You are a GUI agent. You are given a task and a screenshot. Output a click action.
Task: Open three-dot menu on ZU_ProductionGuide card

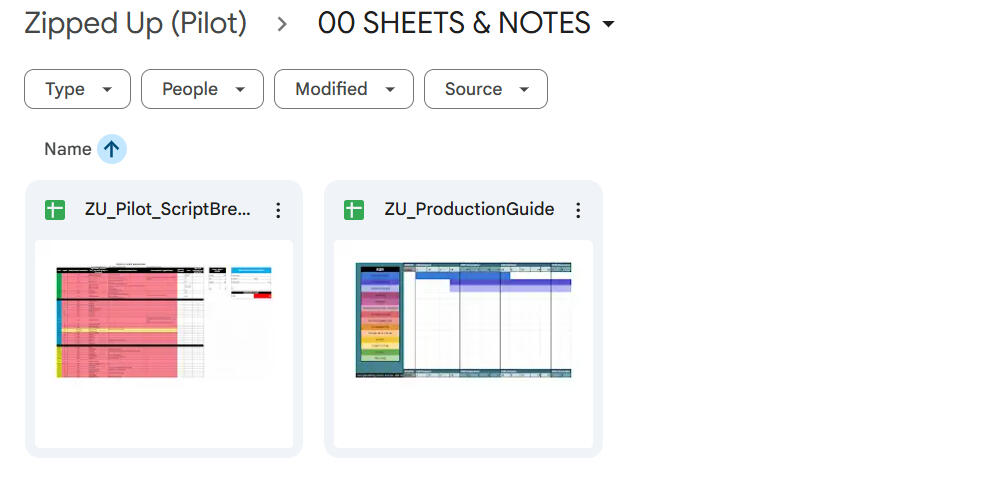click(577, 210)
